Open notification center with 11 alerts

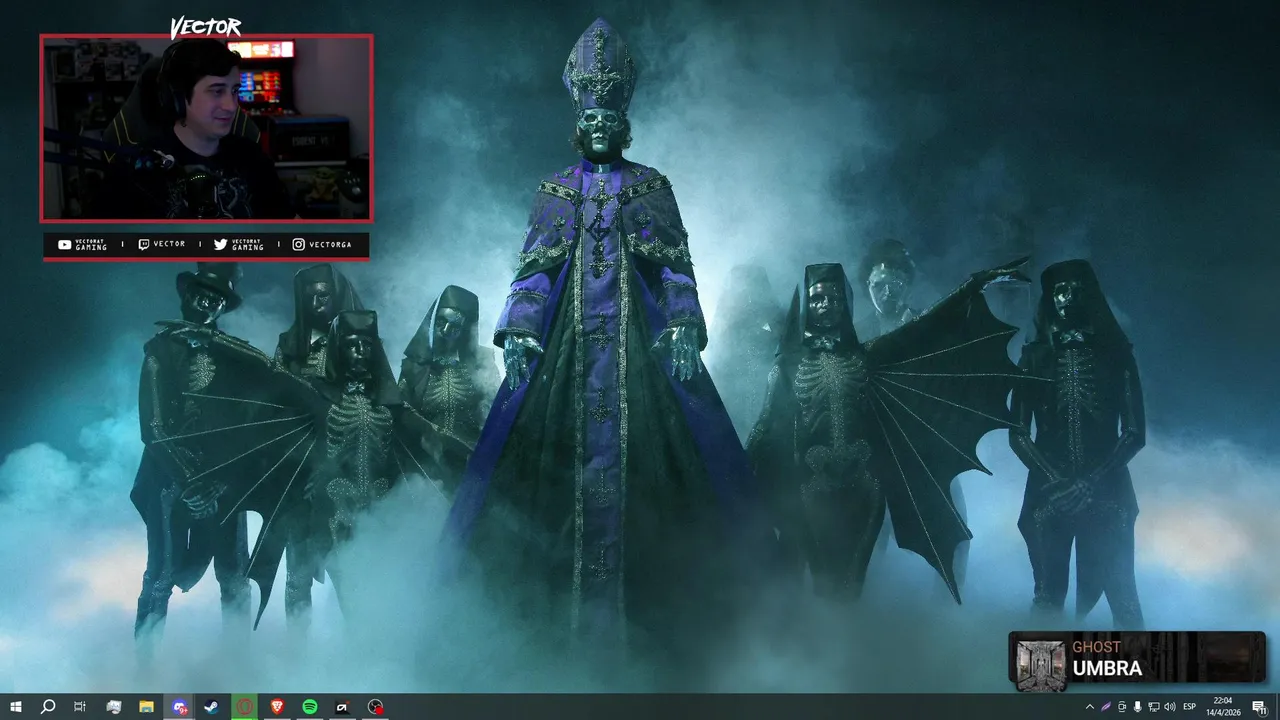click(x=1259, y=707)
